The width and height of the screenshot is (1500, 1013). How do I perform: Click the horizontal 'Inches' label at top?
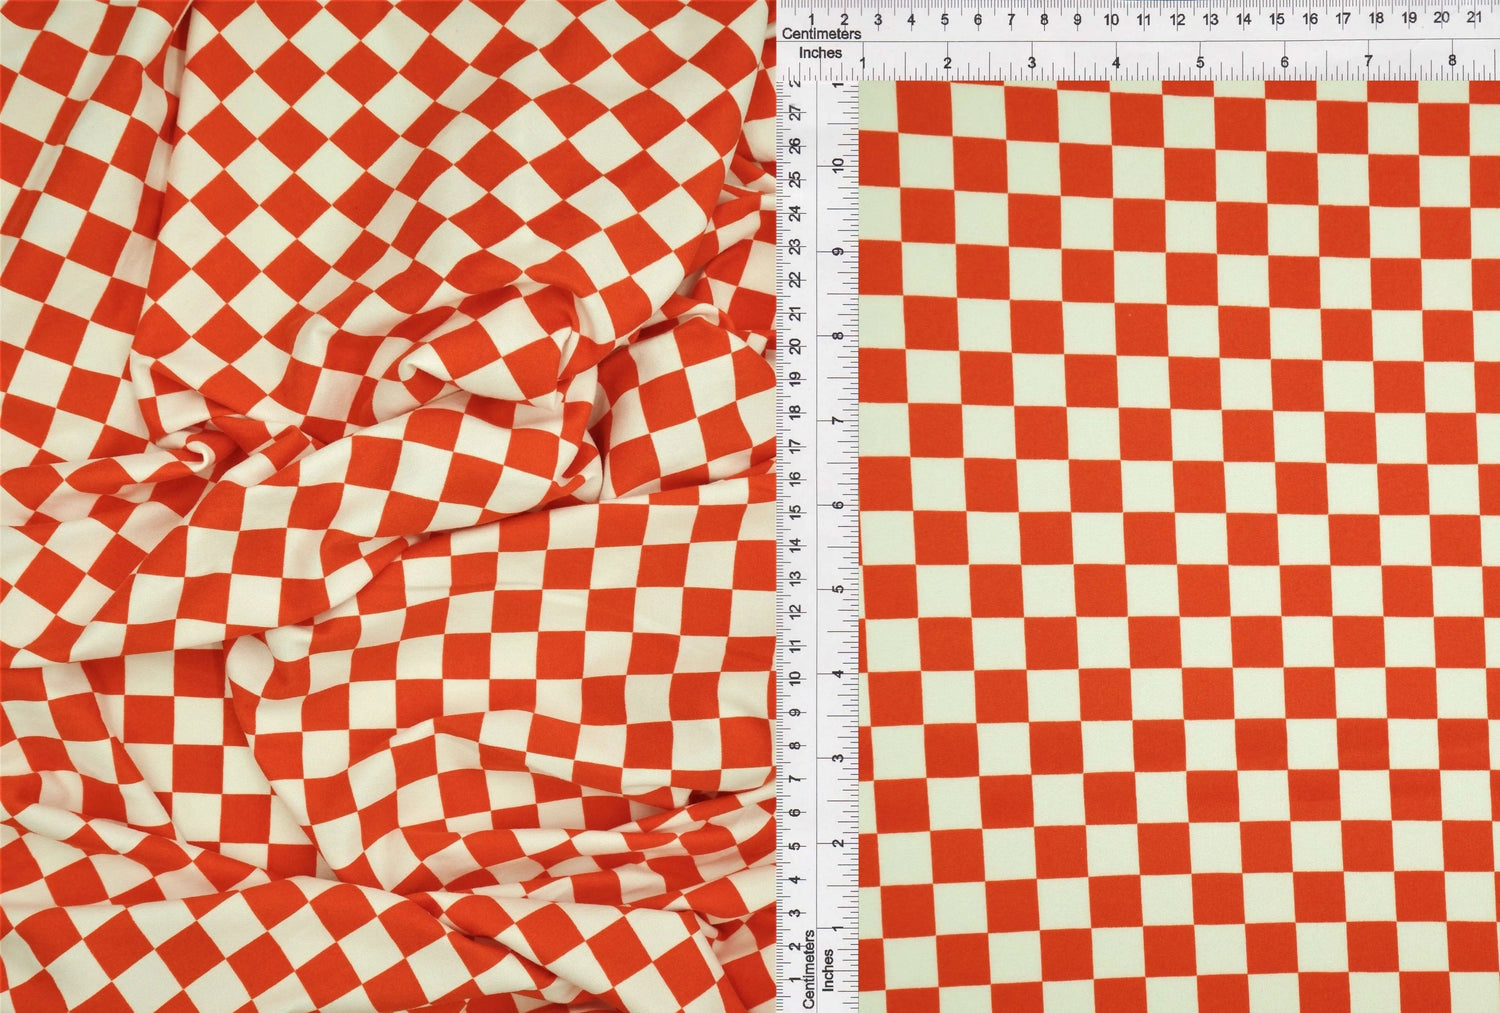(820, 52)
